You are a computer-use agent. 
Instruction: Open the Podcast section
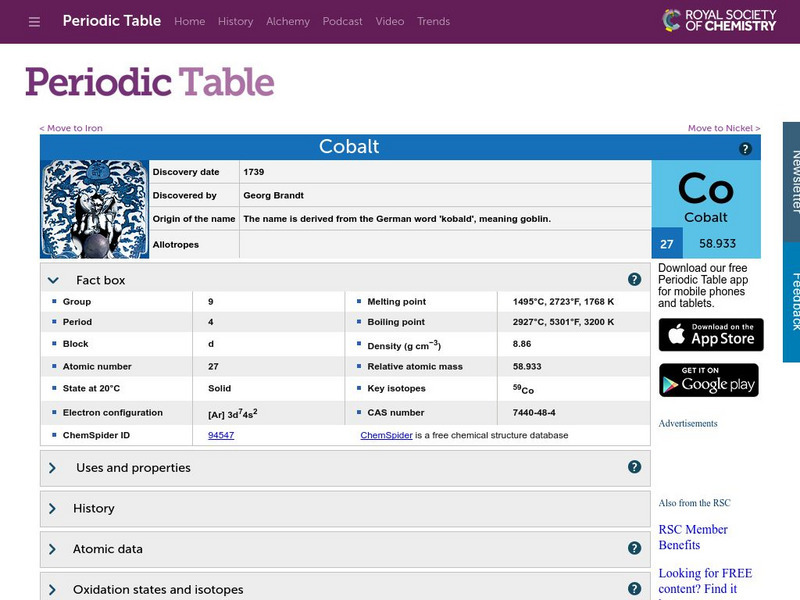pyautogui.click(x=343, y=21)
